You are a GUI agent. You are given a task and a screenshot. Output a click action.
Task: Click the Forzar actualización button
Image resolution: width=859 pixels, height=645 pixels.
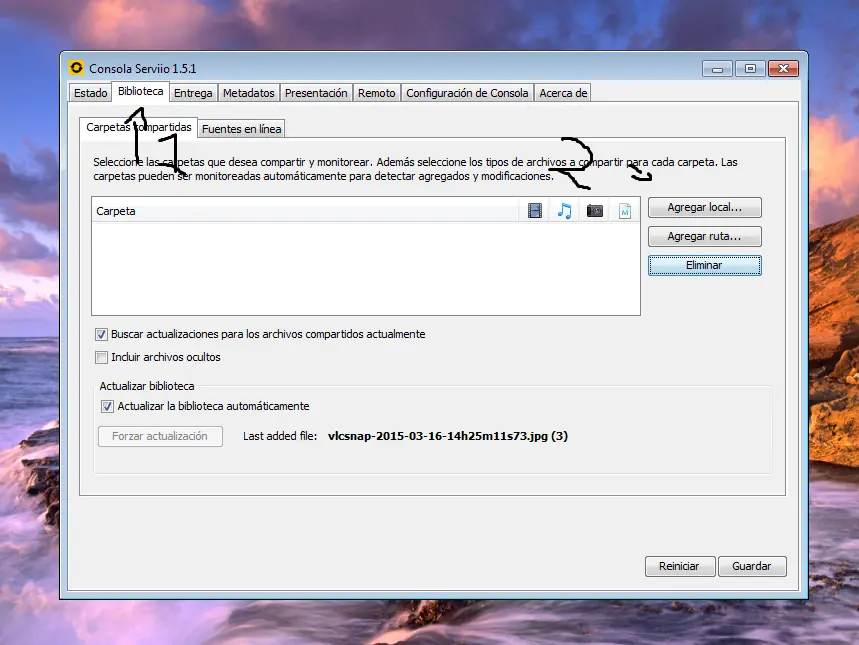coord(160,436)
